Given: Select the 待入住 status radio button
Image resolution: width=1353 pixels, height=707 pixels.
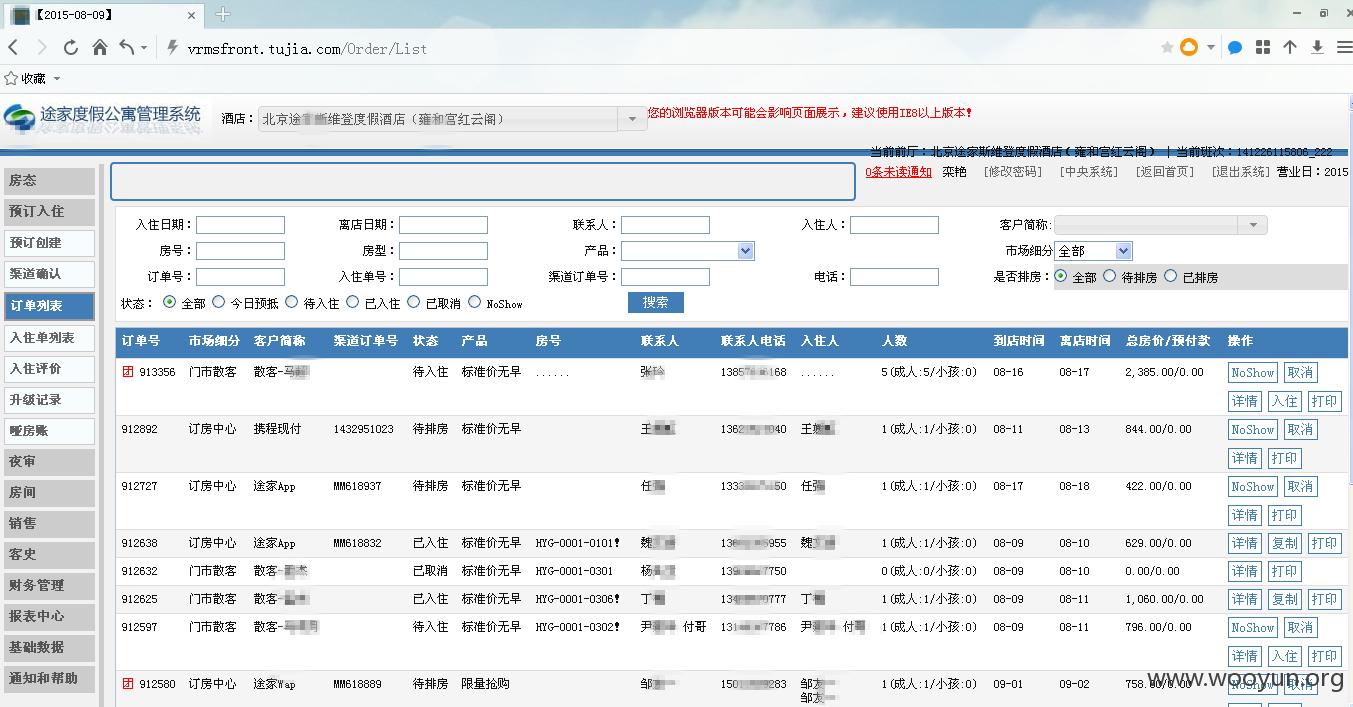Looking at the screenshot, I should pyautogui.click(x=292, y=302).
